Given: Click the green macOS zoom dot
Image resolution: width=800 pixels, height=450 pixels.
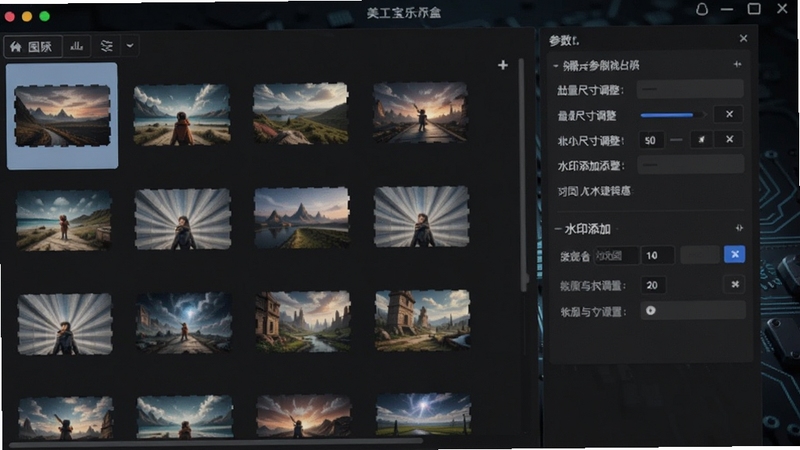Looking at the screenshot, I should coord(44,16).
